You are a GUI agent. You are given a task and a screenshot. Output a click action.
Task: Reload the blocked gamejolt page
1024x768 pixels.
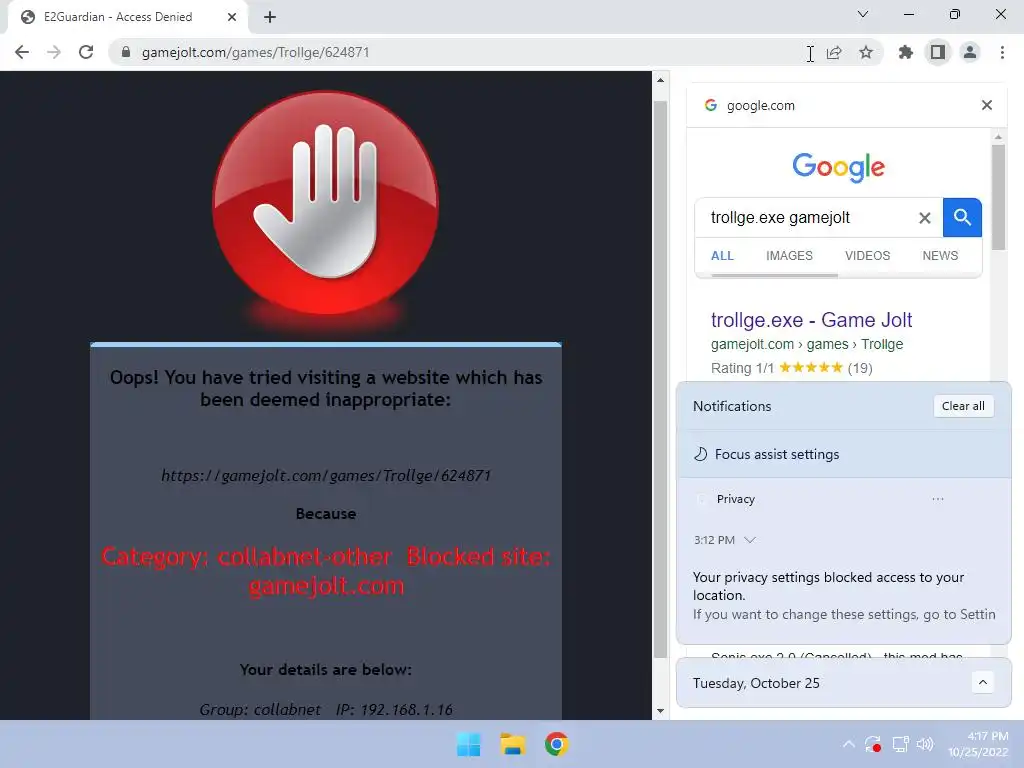(86, 52)
